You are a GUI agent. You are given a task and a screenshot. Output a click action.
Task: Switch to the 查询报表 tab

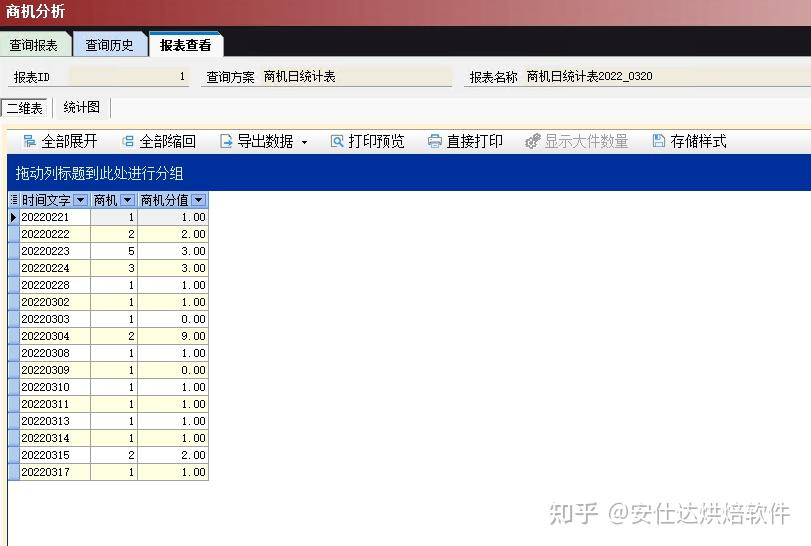tap(34, 46)
